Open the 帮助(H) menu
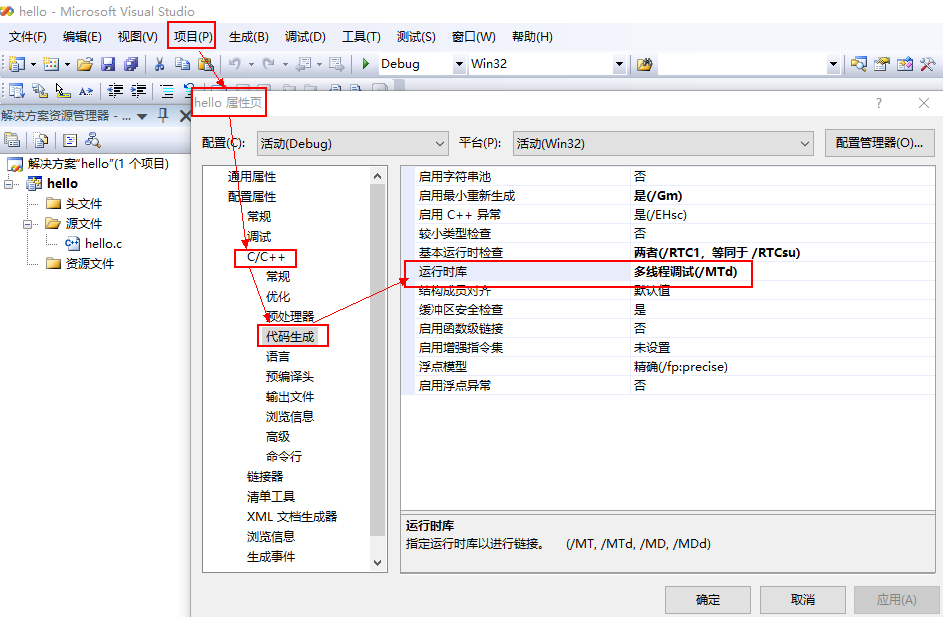943x617 pixels. (x=532, y=37)
